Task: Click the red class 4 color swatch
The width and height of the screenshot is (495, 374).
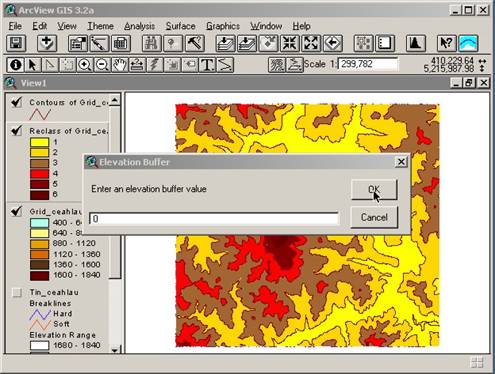Action: point(39,174)
